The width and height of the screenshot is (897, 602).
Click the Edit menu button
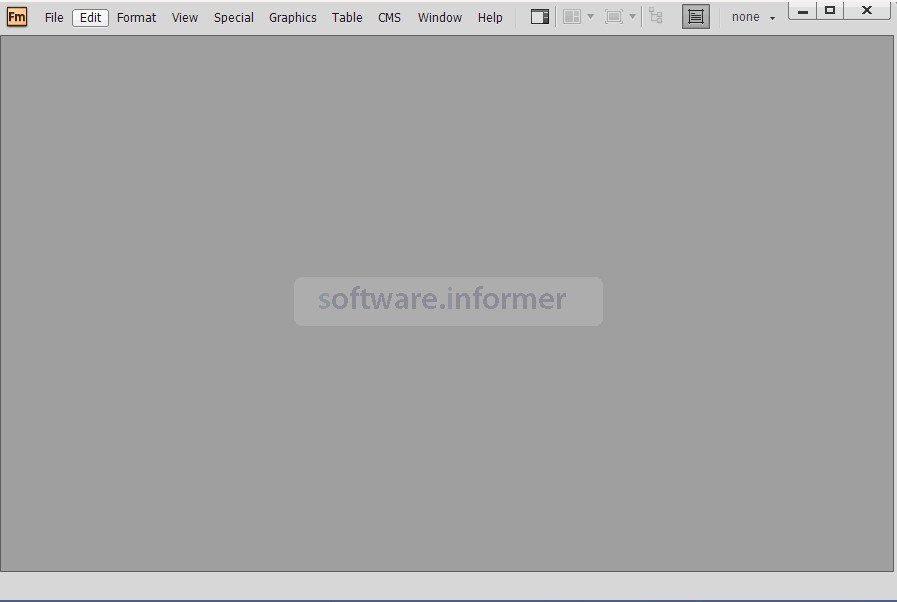(89, 17)
